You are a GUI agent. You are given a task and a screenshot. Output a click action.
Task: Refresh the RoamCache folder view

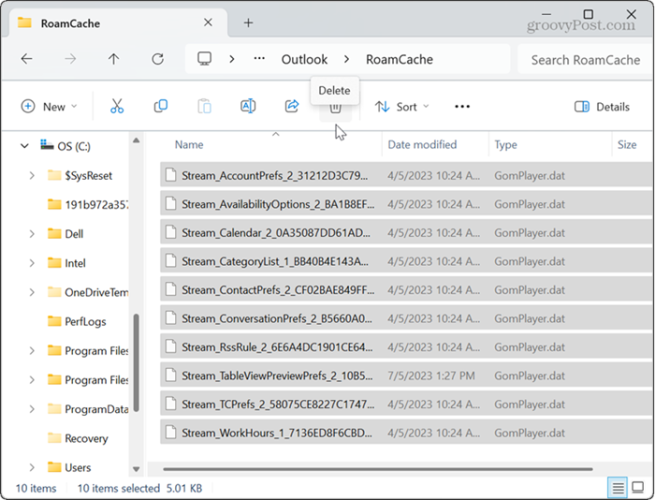(157, 59)
